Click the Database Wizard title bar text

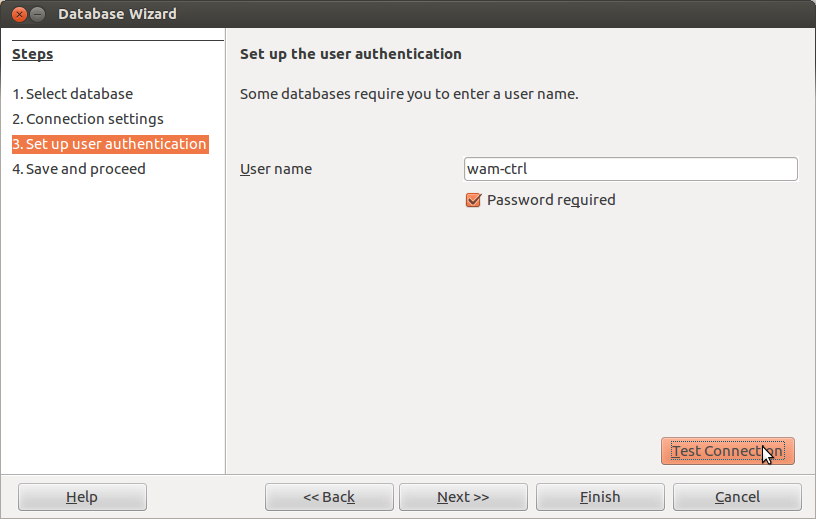[117, 14]
